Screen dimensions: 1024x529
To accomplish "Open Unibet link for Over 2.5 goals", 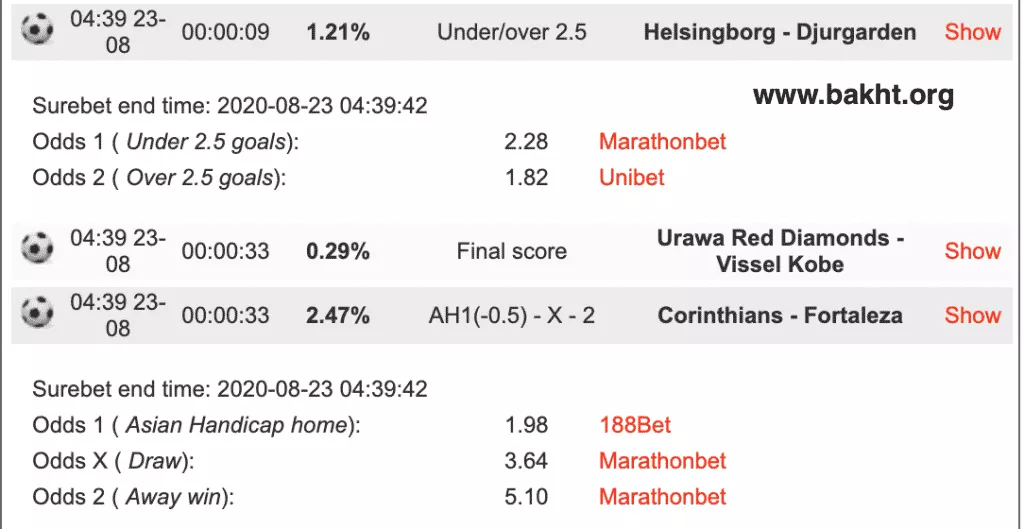I will pyautogui.click(x=631, y=178).
